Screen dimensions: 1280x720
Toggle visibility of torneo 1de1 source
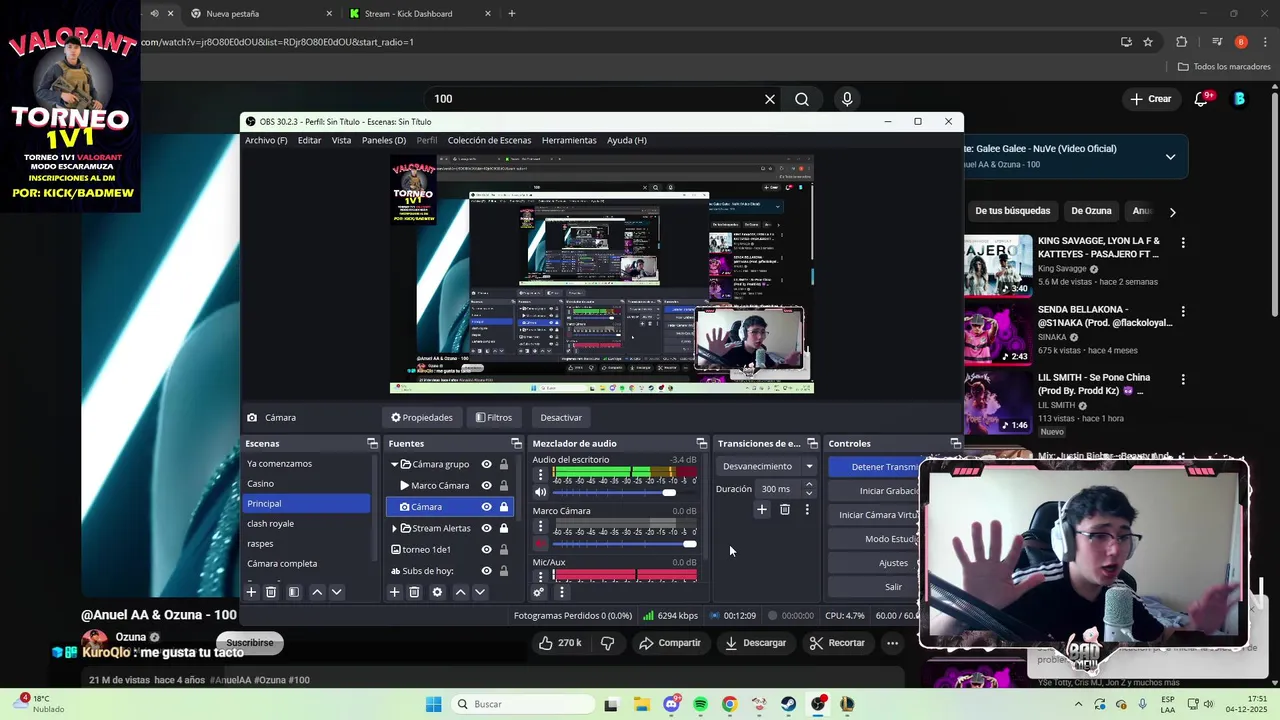click(486, 549)
